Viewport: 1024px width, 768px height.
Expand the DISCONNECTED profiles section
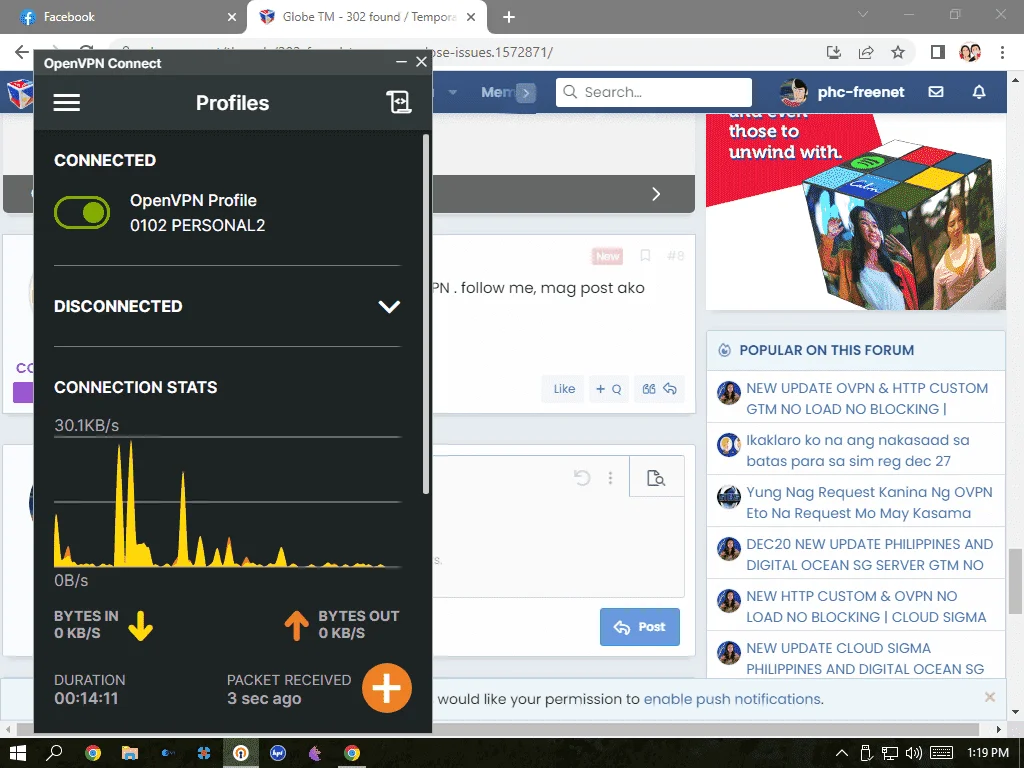pyautogui.click(x=389, y=306)
